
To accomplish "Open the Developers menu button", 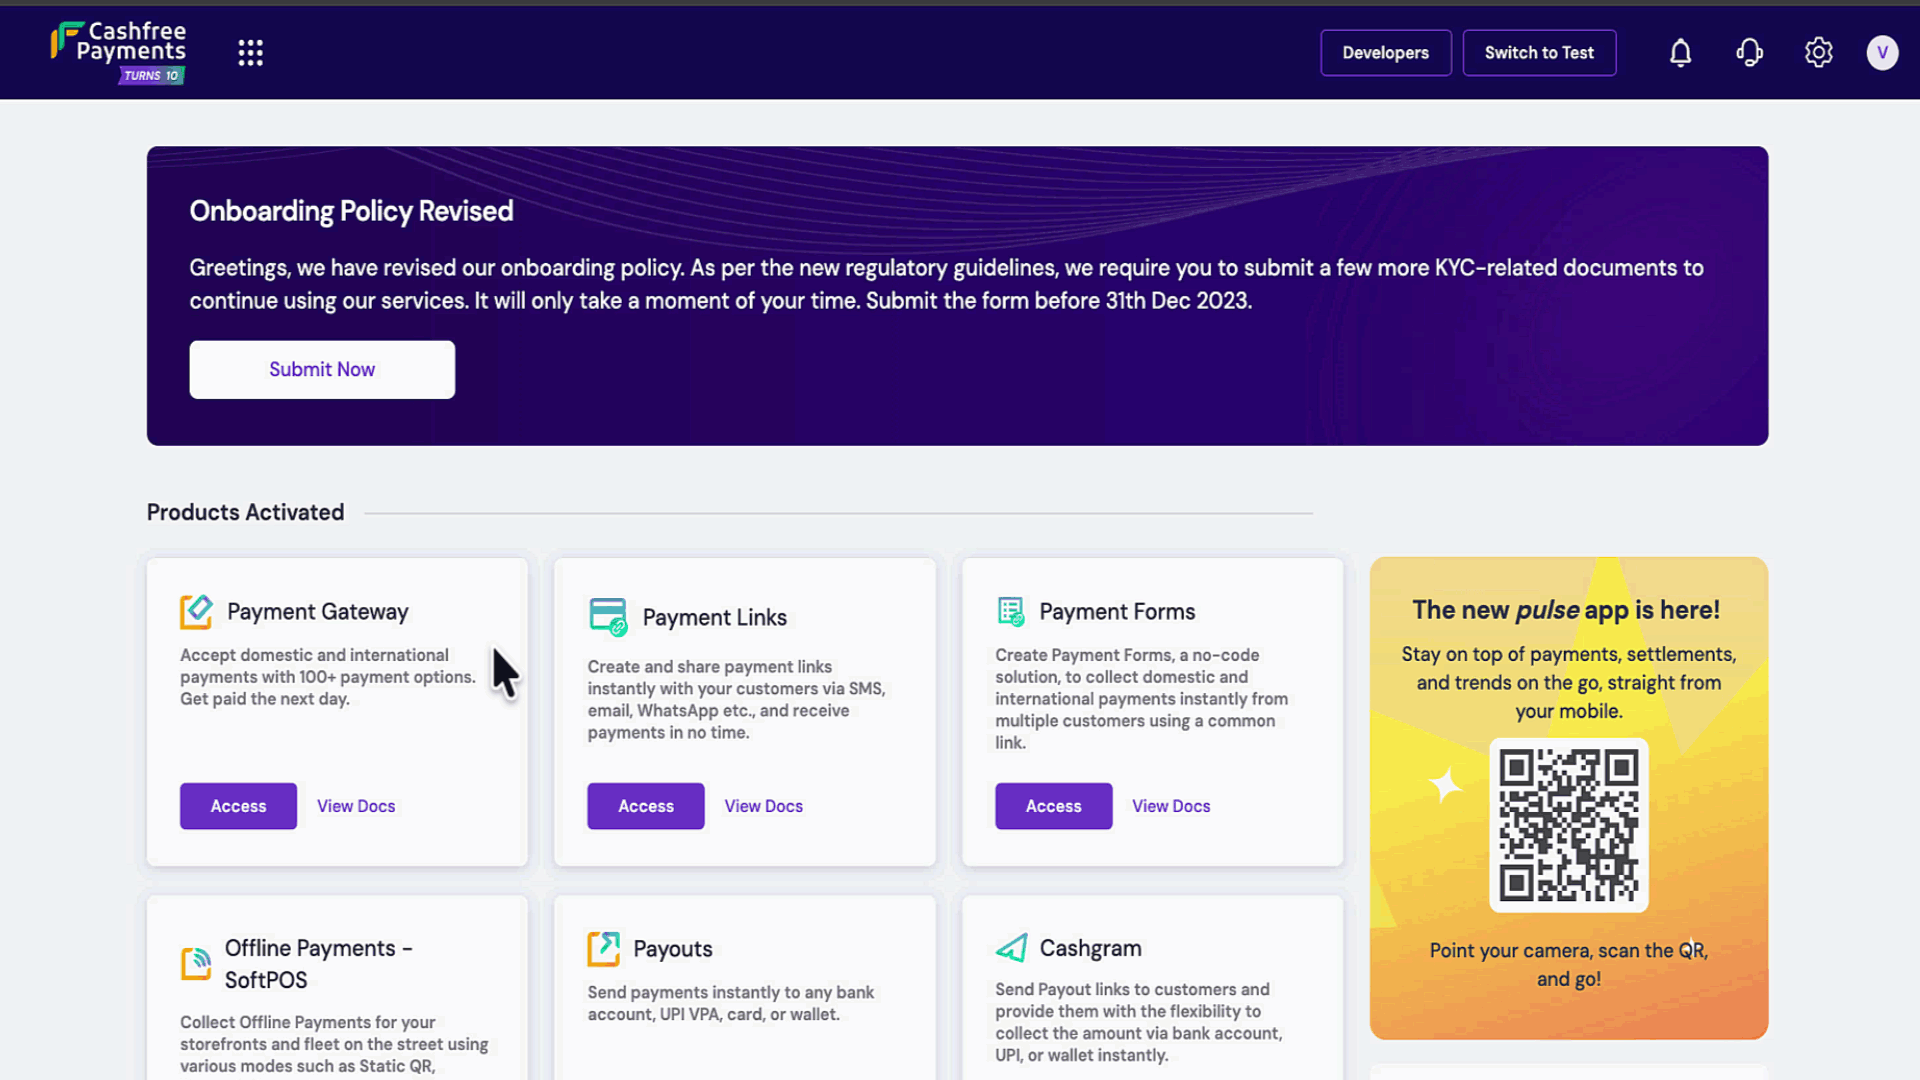I will pyautogui.click(x=1385, y=53).
